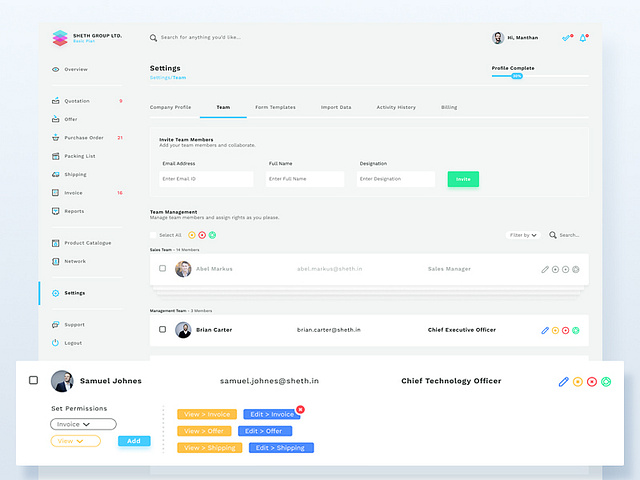Image resolution: width=640 pixels, height=480 pixels.
Task: Click Samuel Johnes' yellow circle icon
Action: 578,382
